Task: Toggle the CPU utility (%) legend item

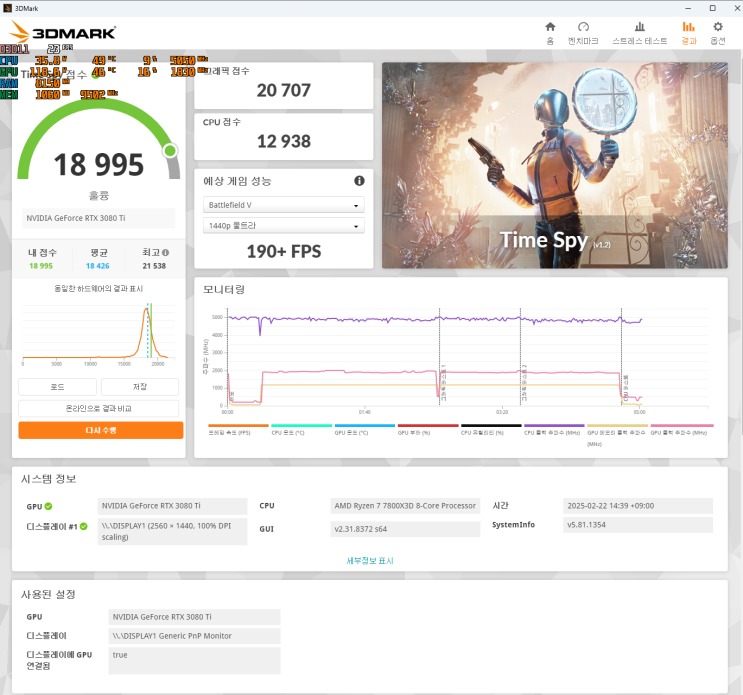Action: (491, 430)
